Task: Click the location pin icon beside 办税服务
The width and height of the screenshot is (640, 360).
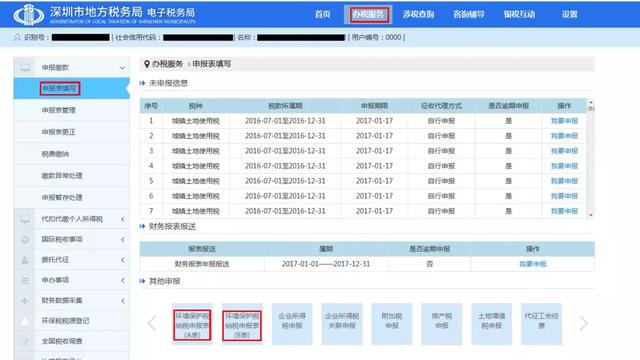Action: 147,64
